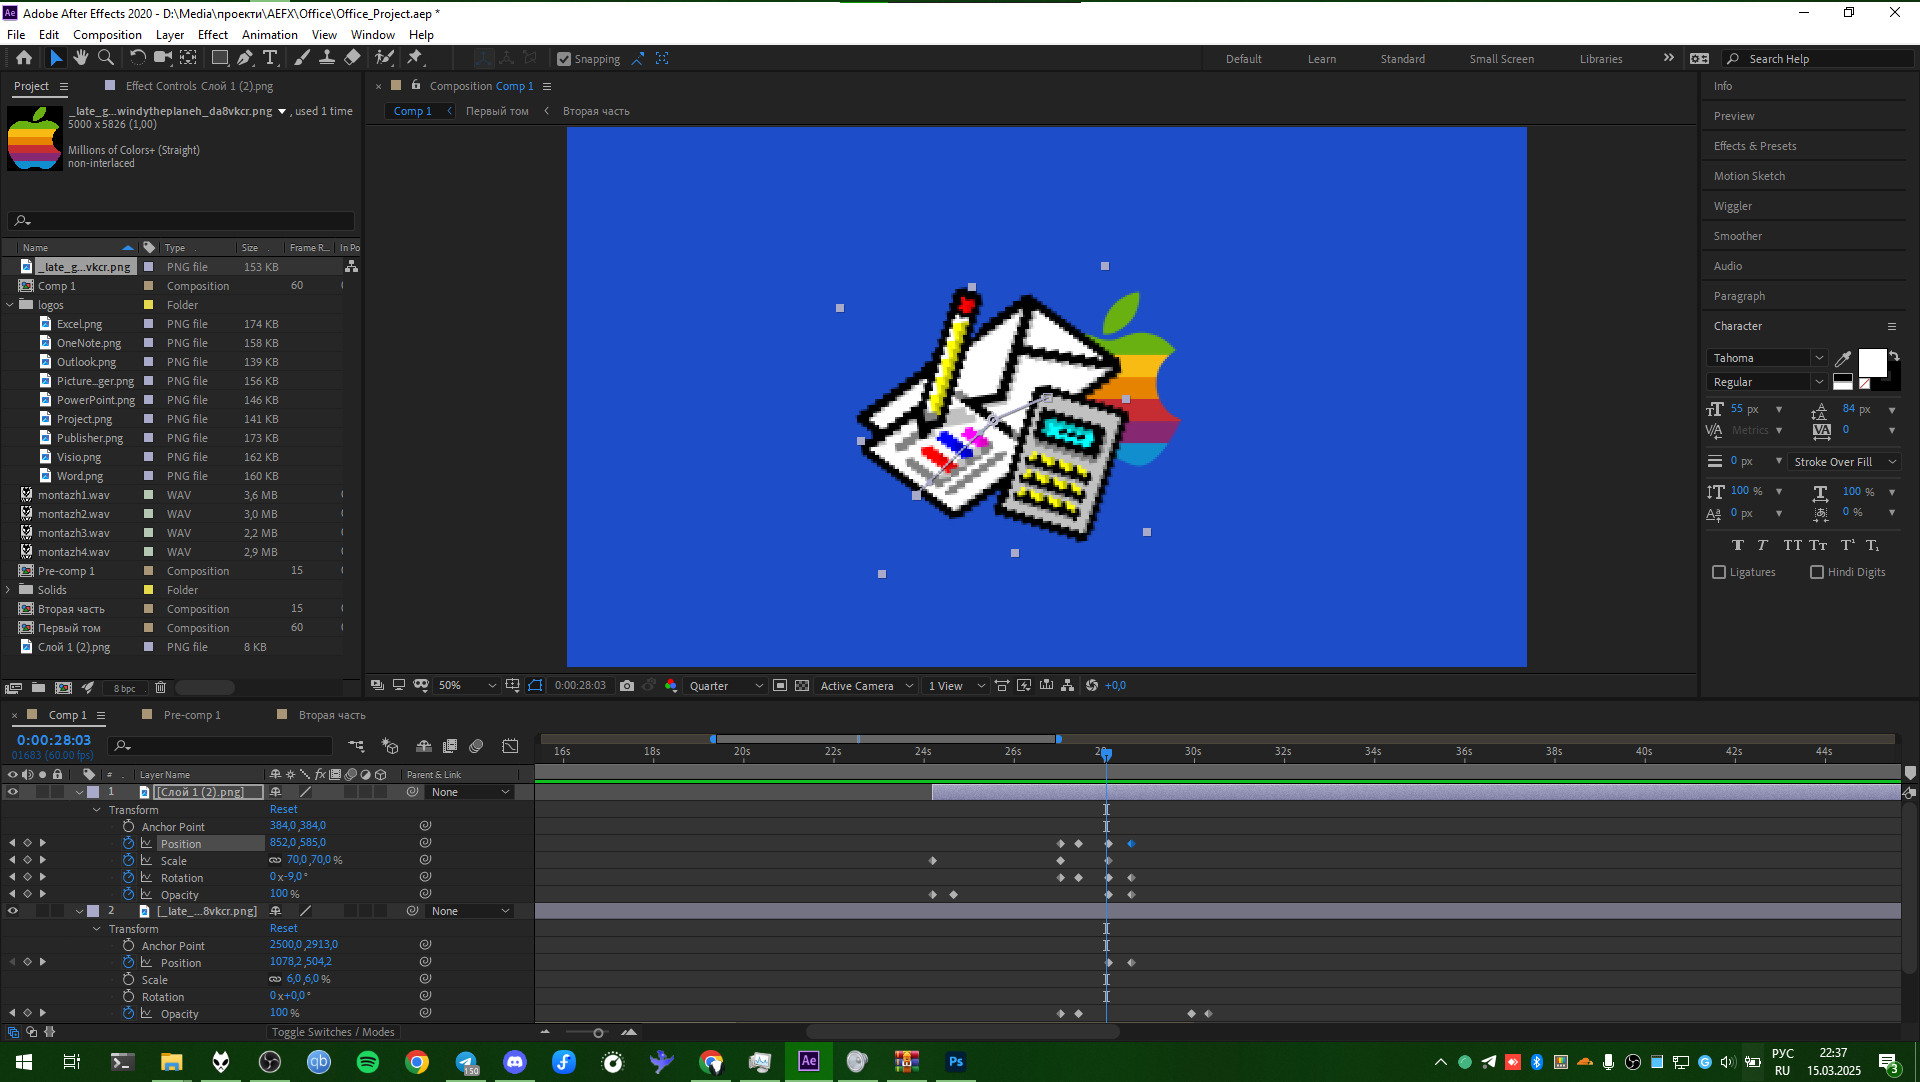Viewport: 1920px width, 1082px height.
Task: Choose the Hand tool
Action: (81, 58)
